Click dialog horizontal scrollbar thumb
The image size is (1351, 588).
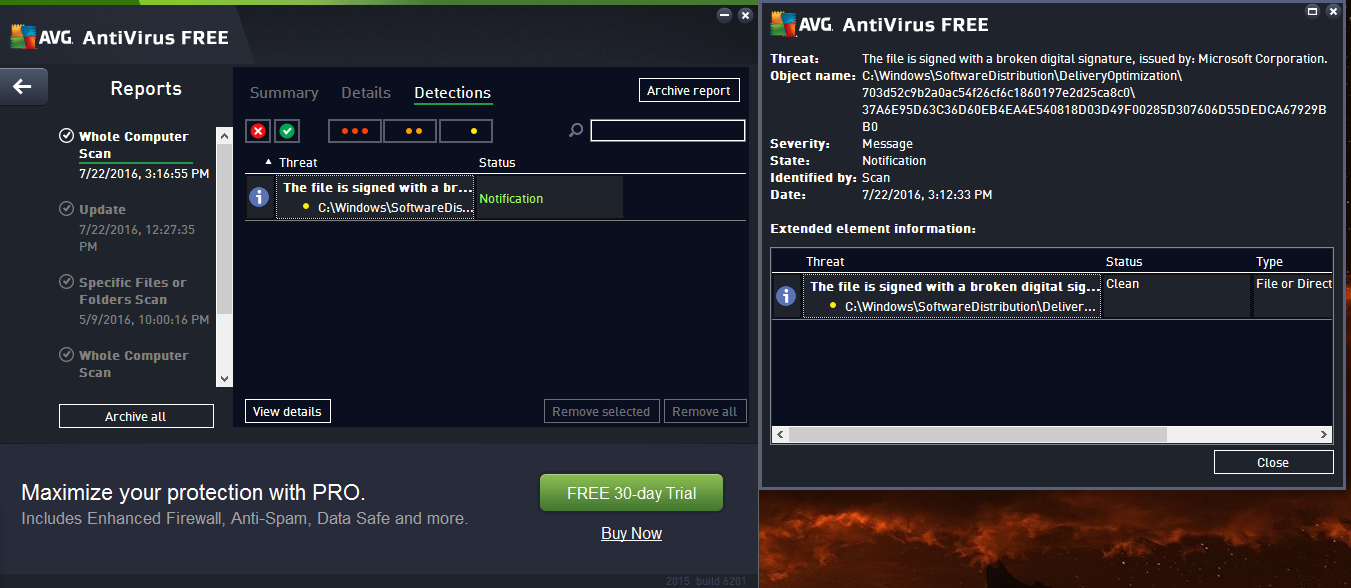(978, 435)
